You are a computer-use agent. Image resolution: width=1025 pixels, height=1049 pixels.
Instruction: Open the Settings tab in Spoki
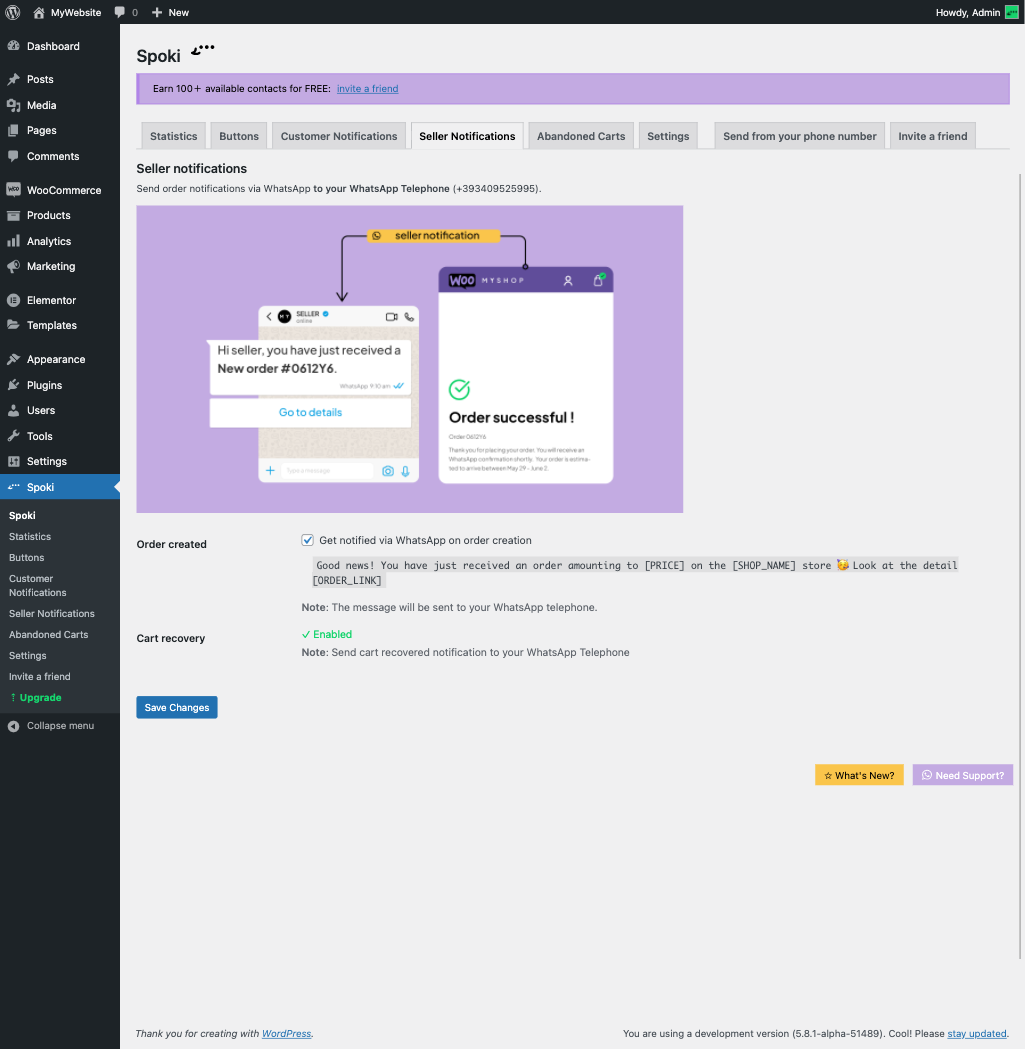pos(668,136)
